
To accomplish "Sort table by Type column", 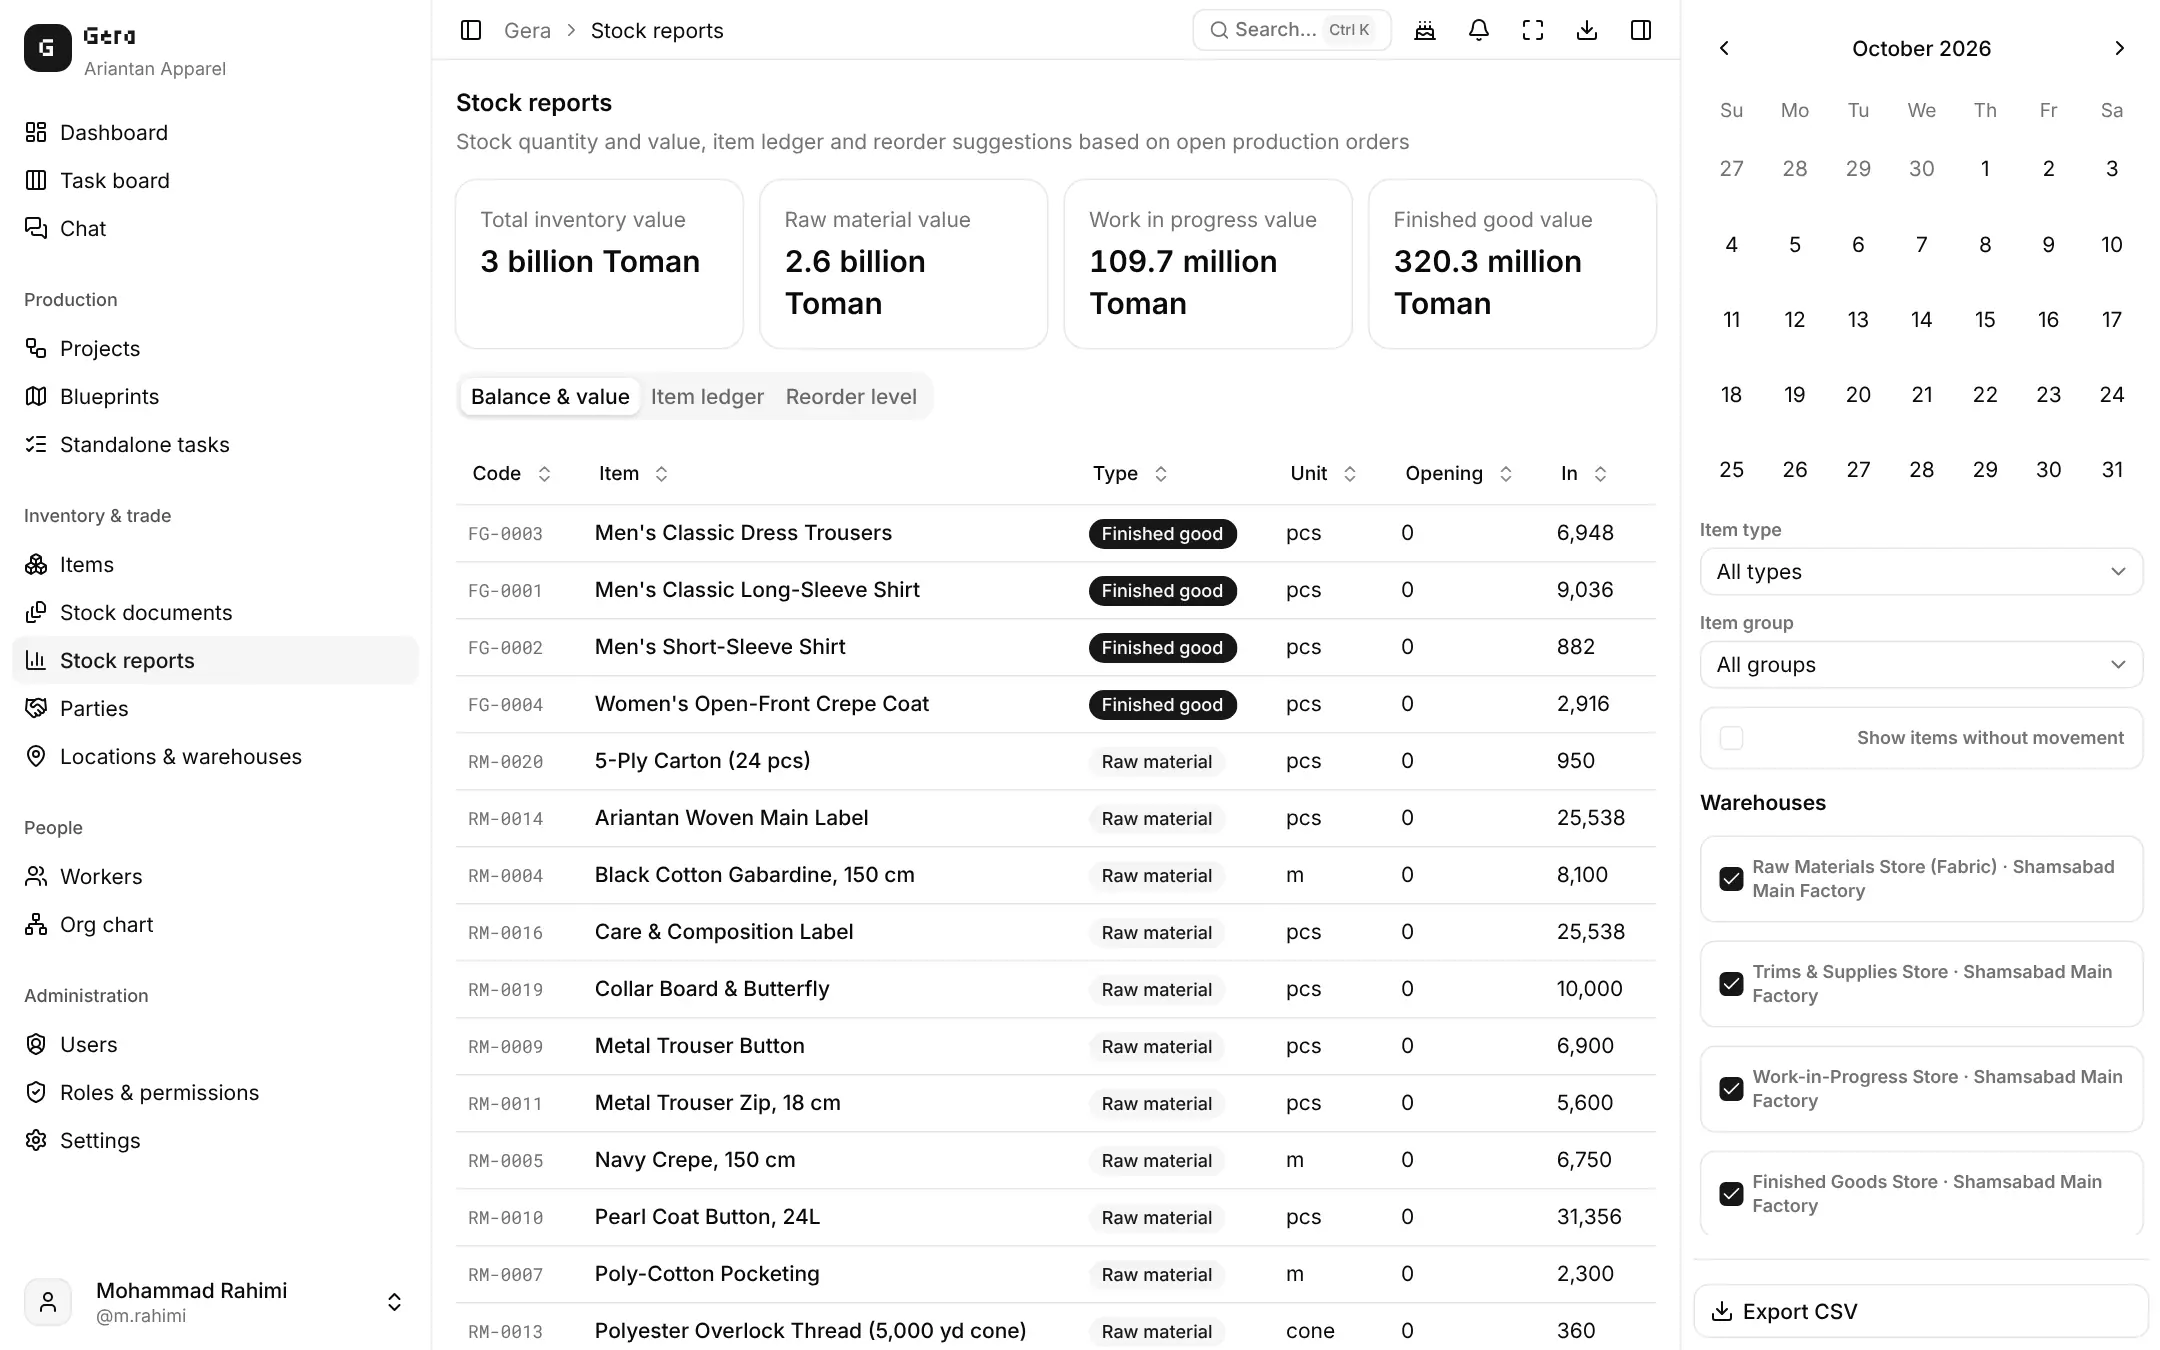I will click(x=1130, y=474).
